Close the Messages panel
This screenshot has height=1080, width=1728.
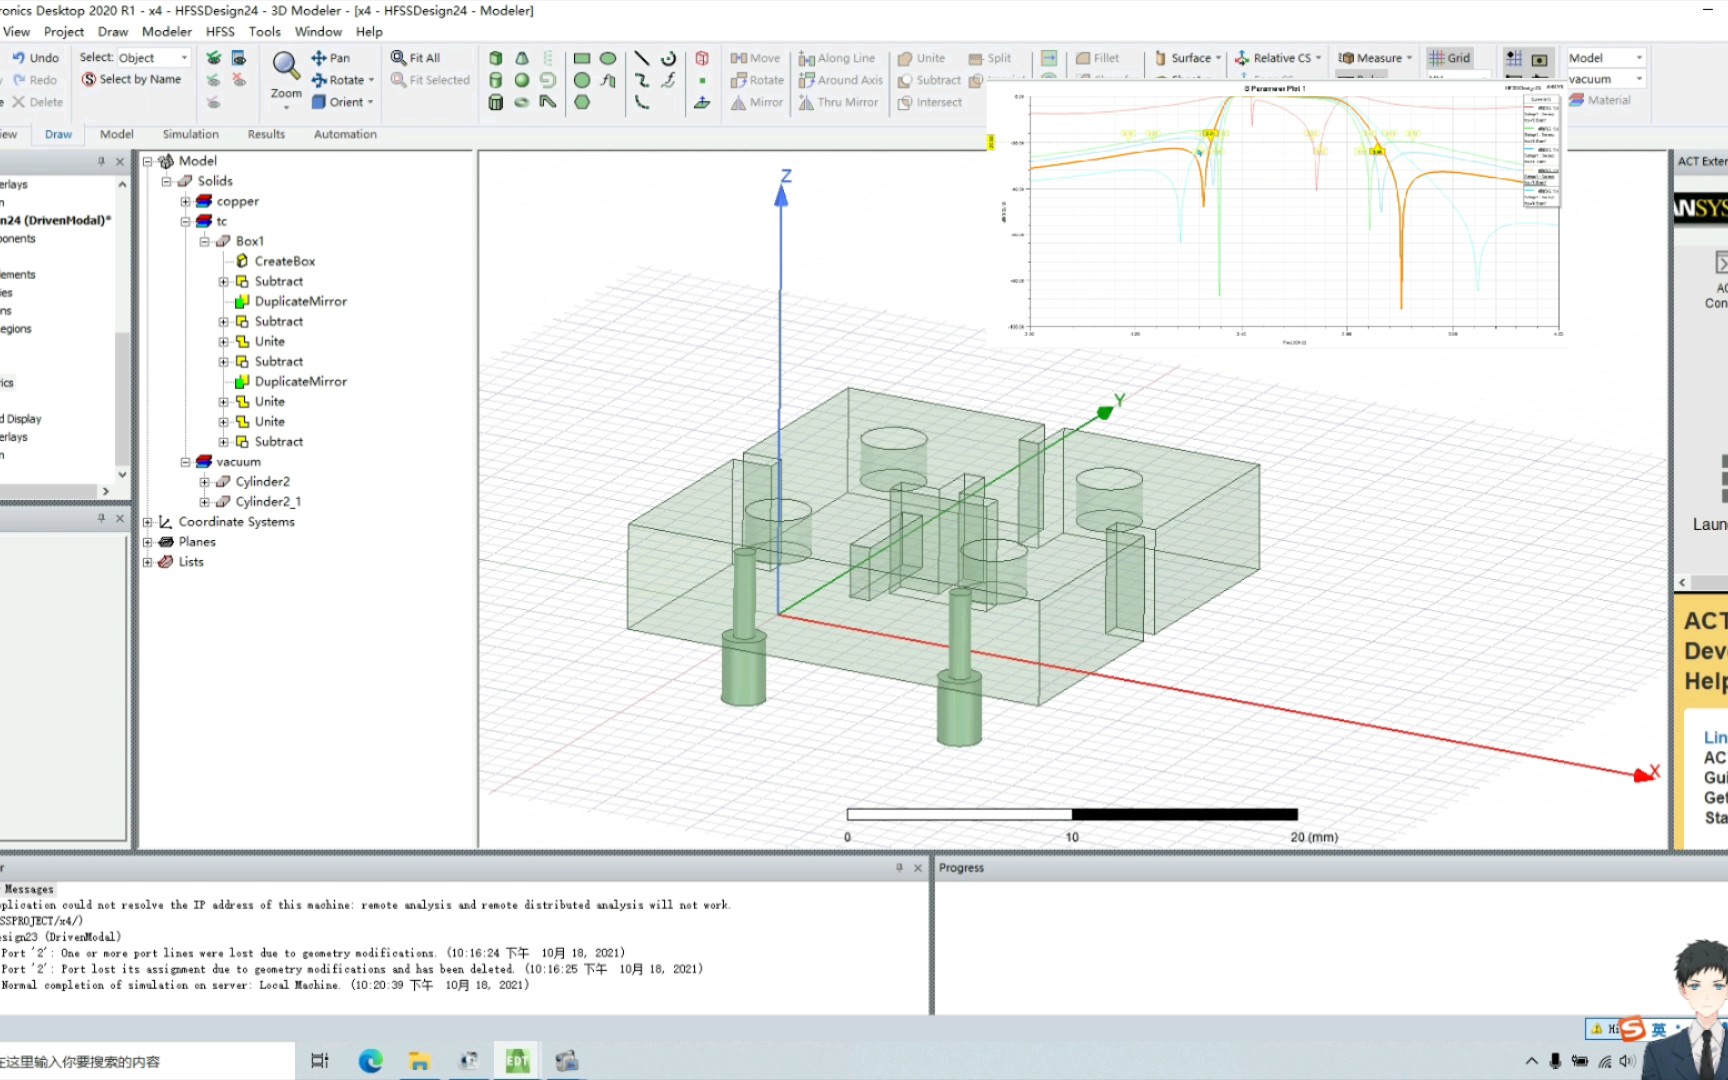point(918,868)
